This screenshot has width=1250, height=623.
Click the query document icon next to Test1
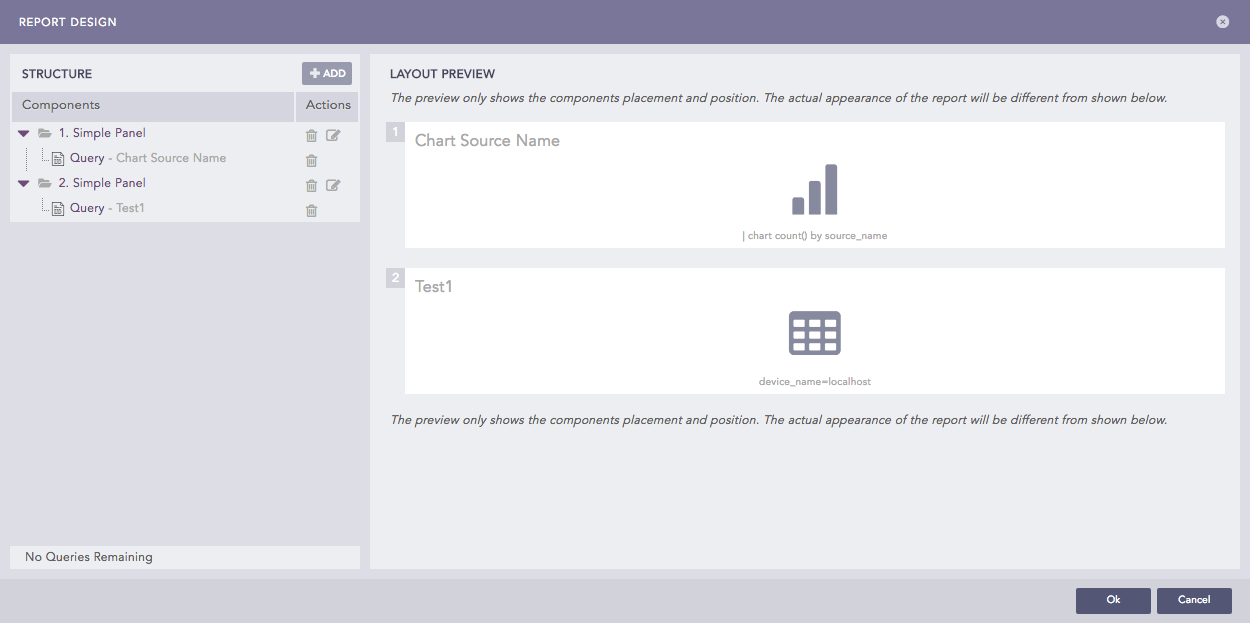click(x=57, y=207)
